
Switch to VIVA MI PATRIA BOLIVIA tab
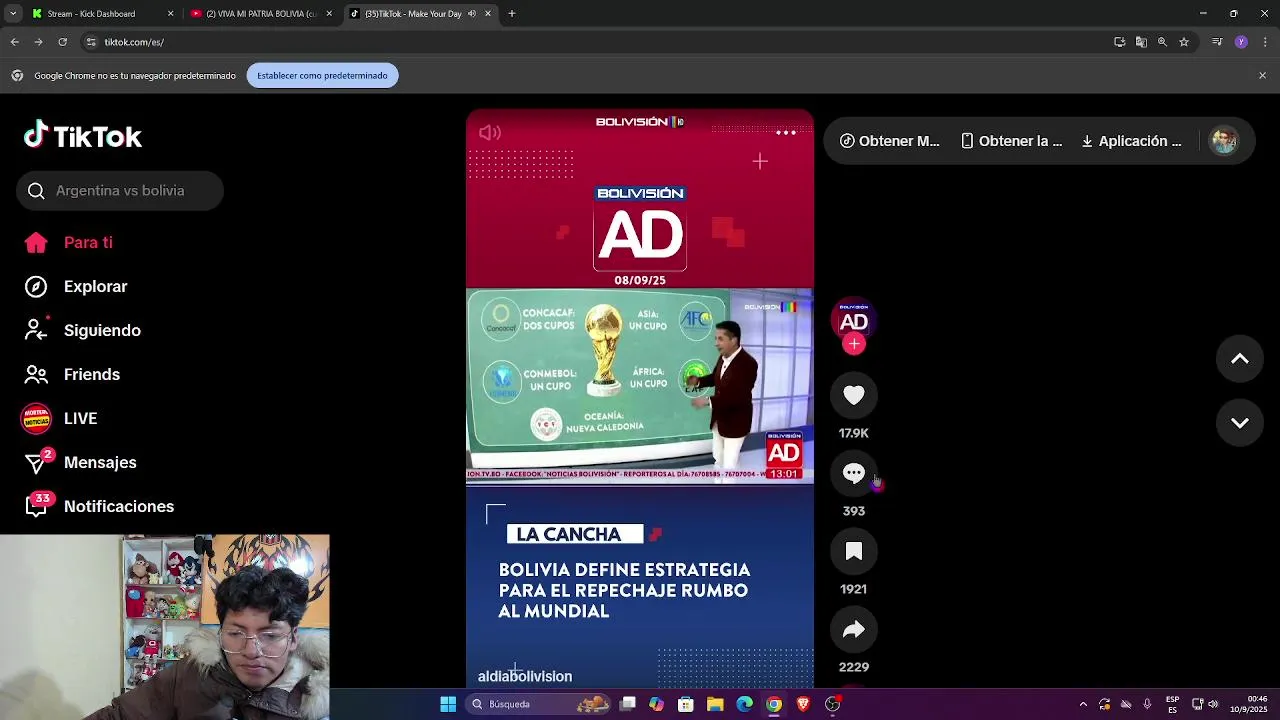[x=260, y=14]
